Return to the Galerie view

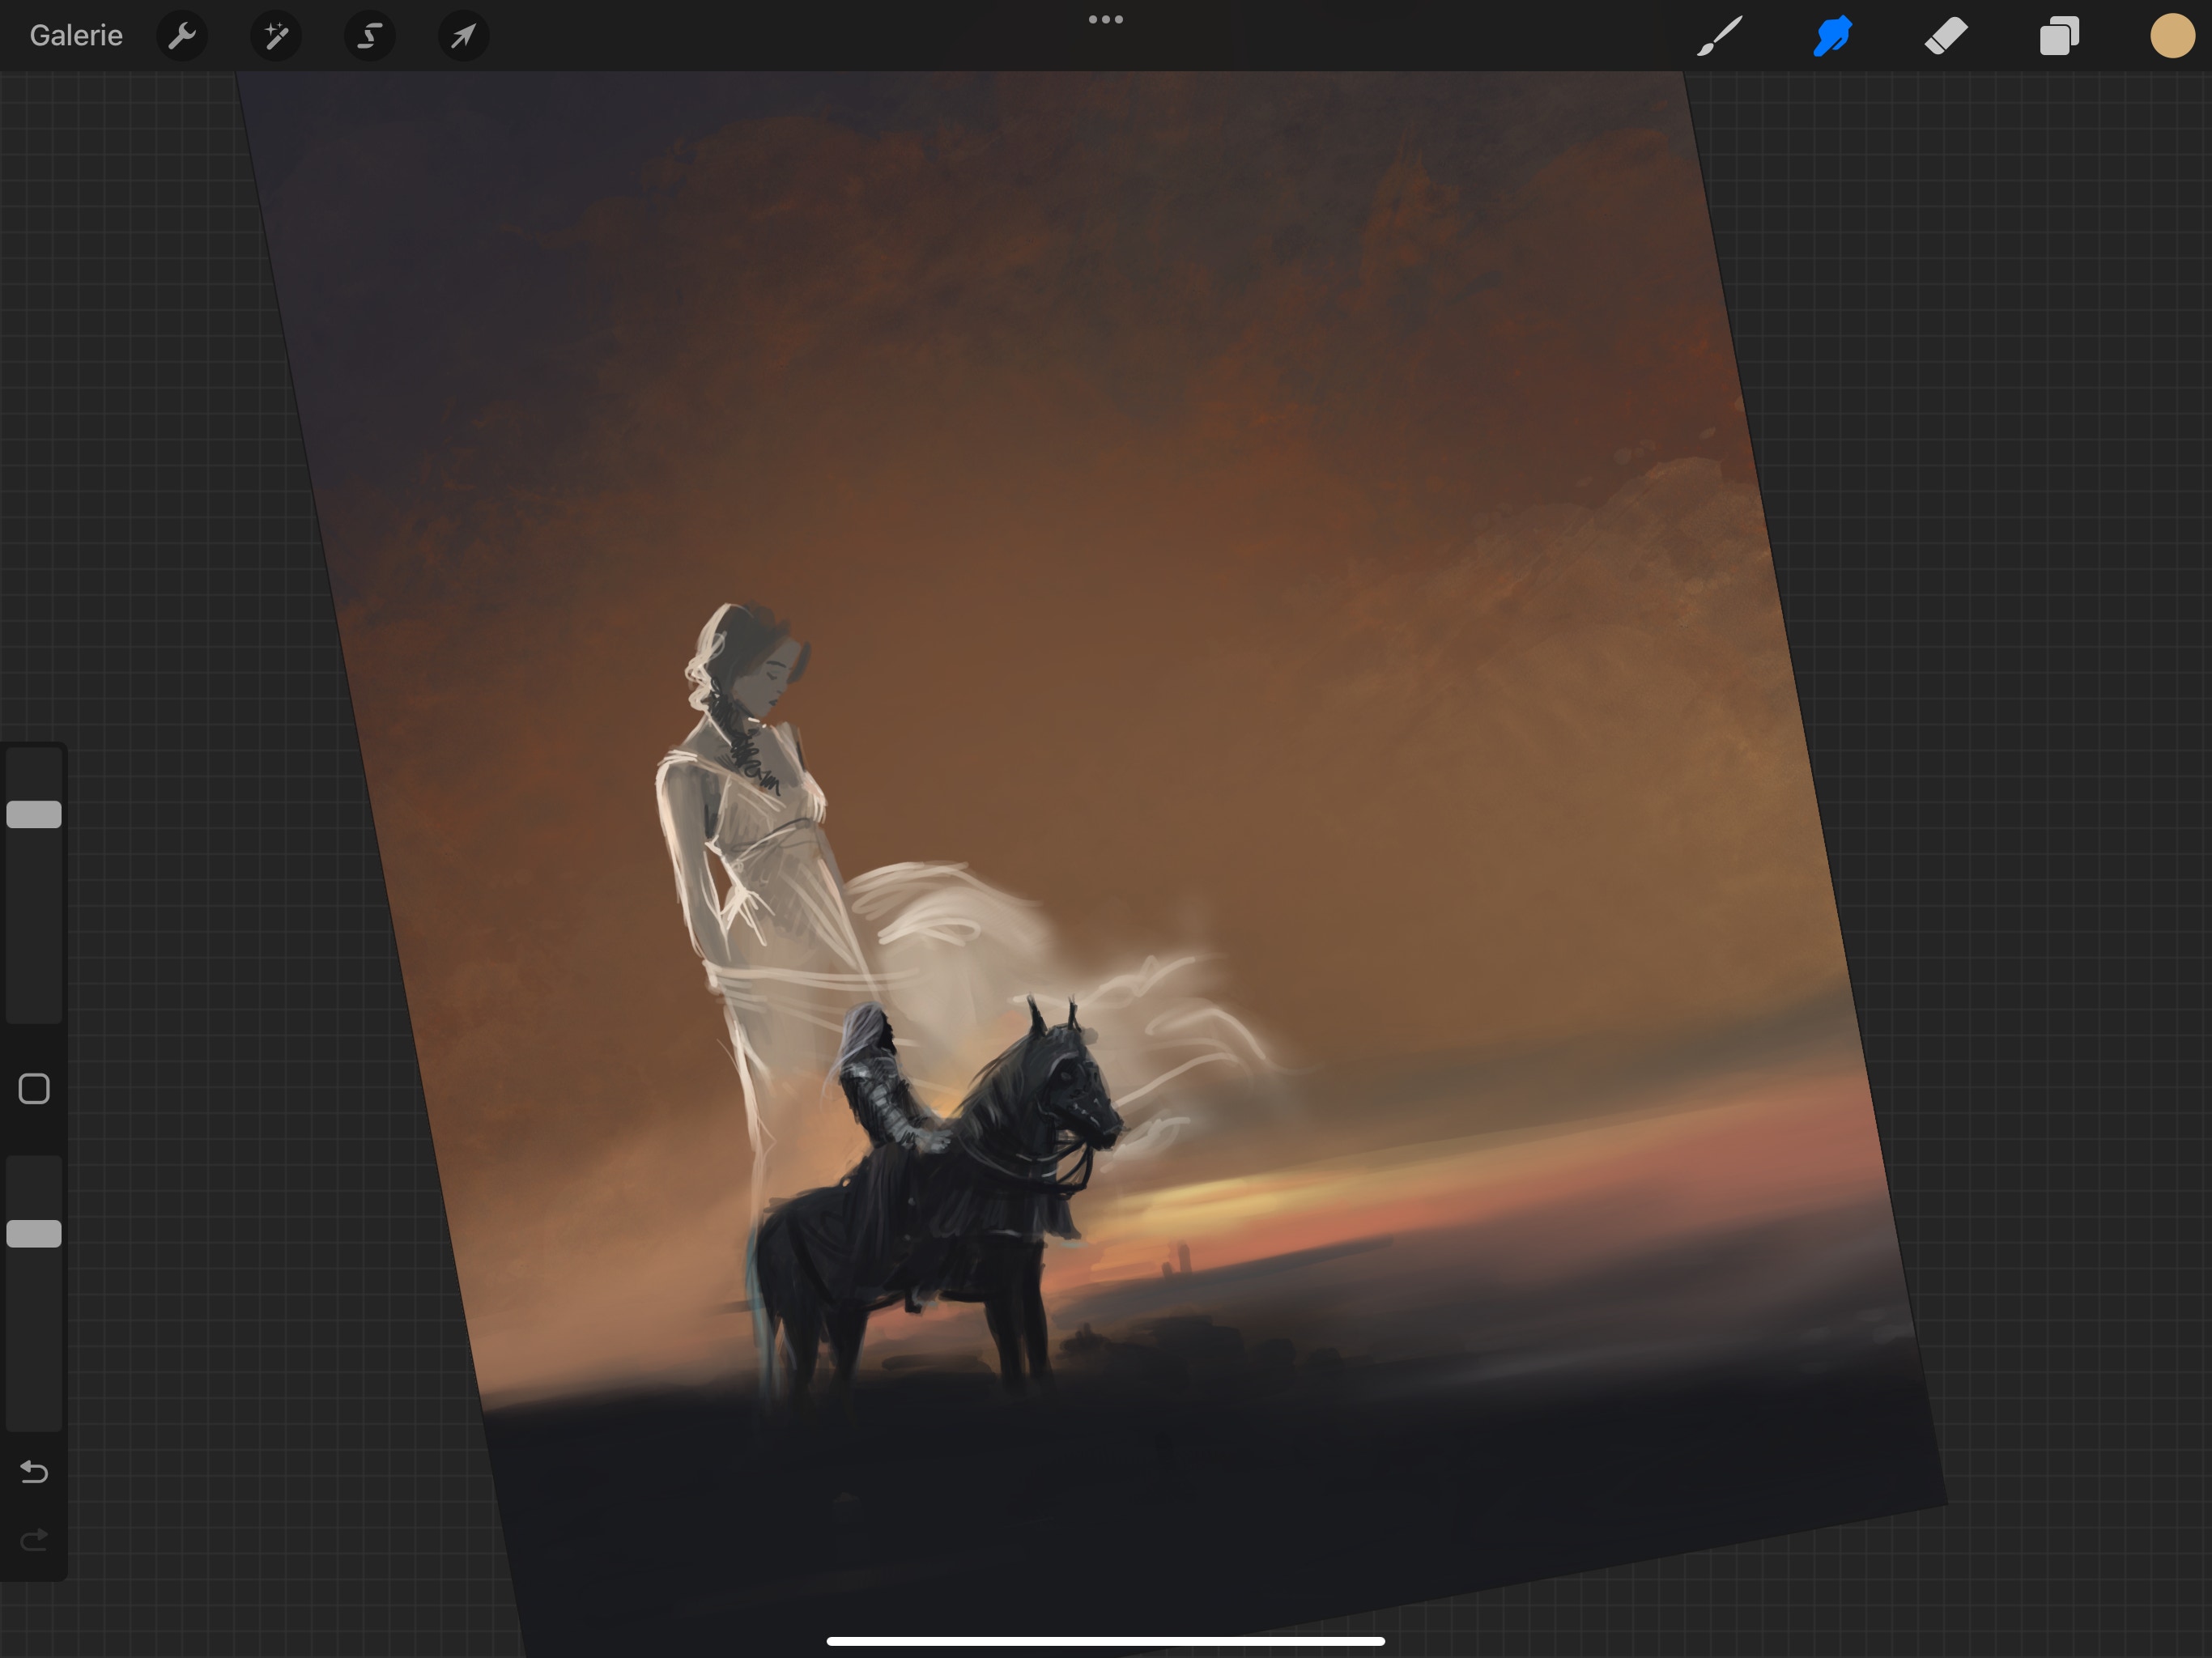(76, 36)
